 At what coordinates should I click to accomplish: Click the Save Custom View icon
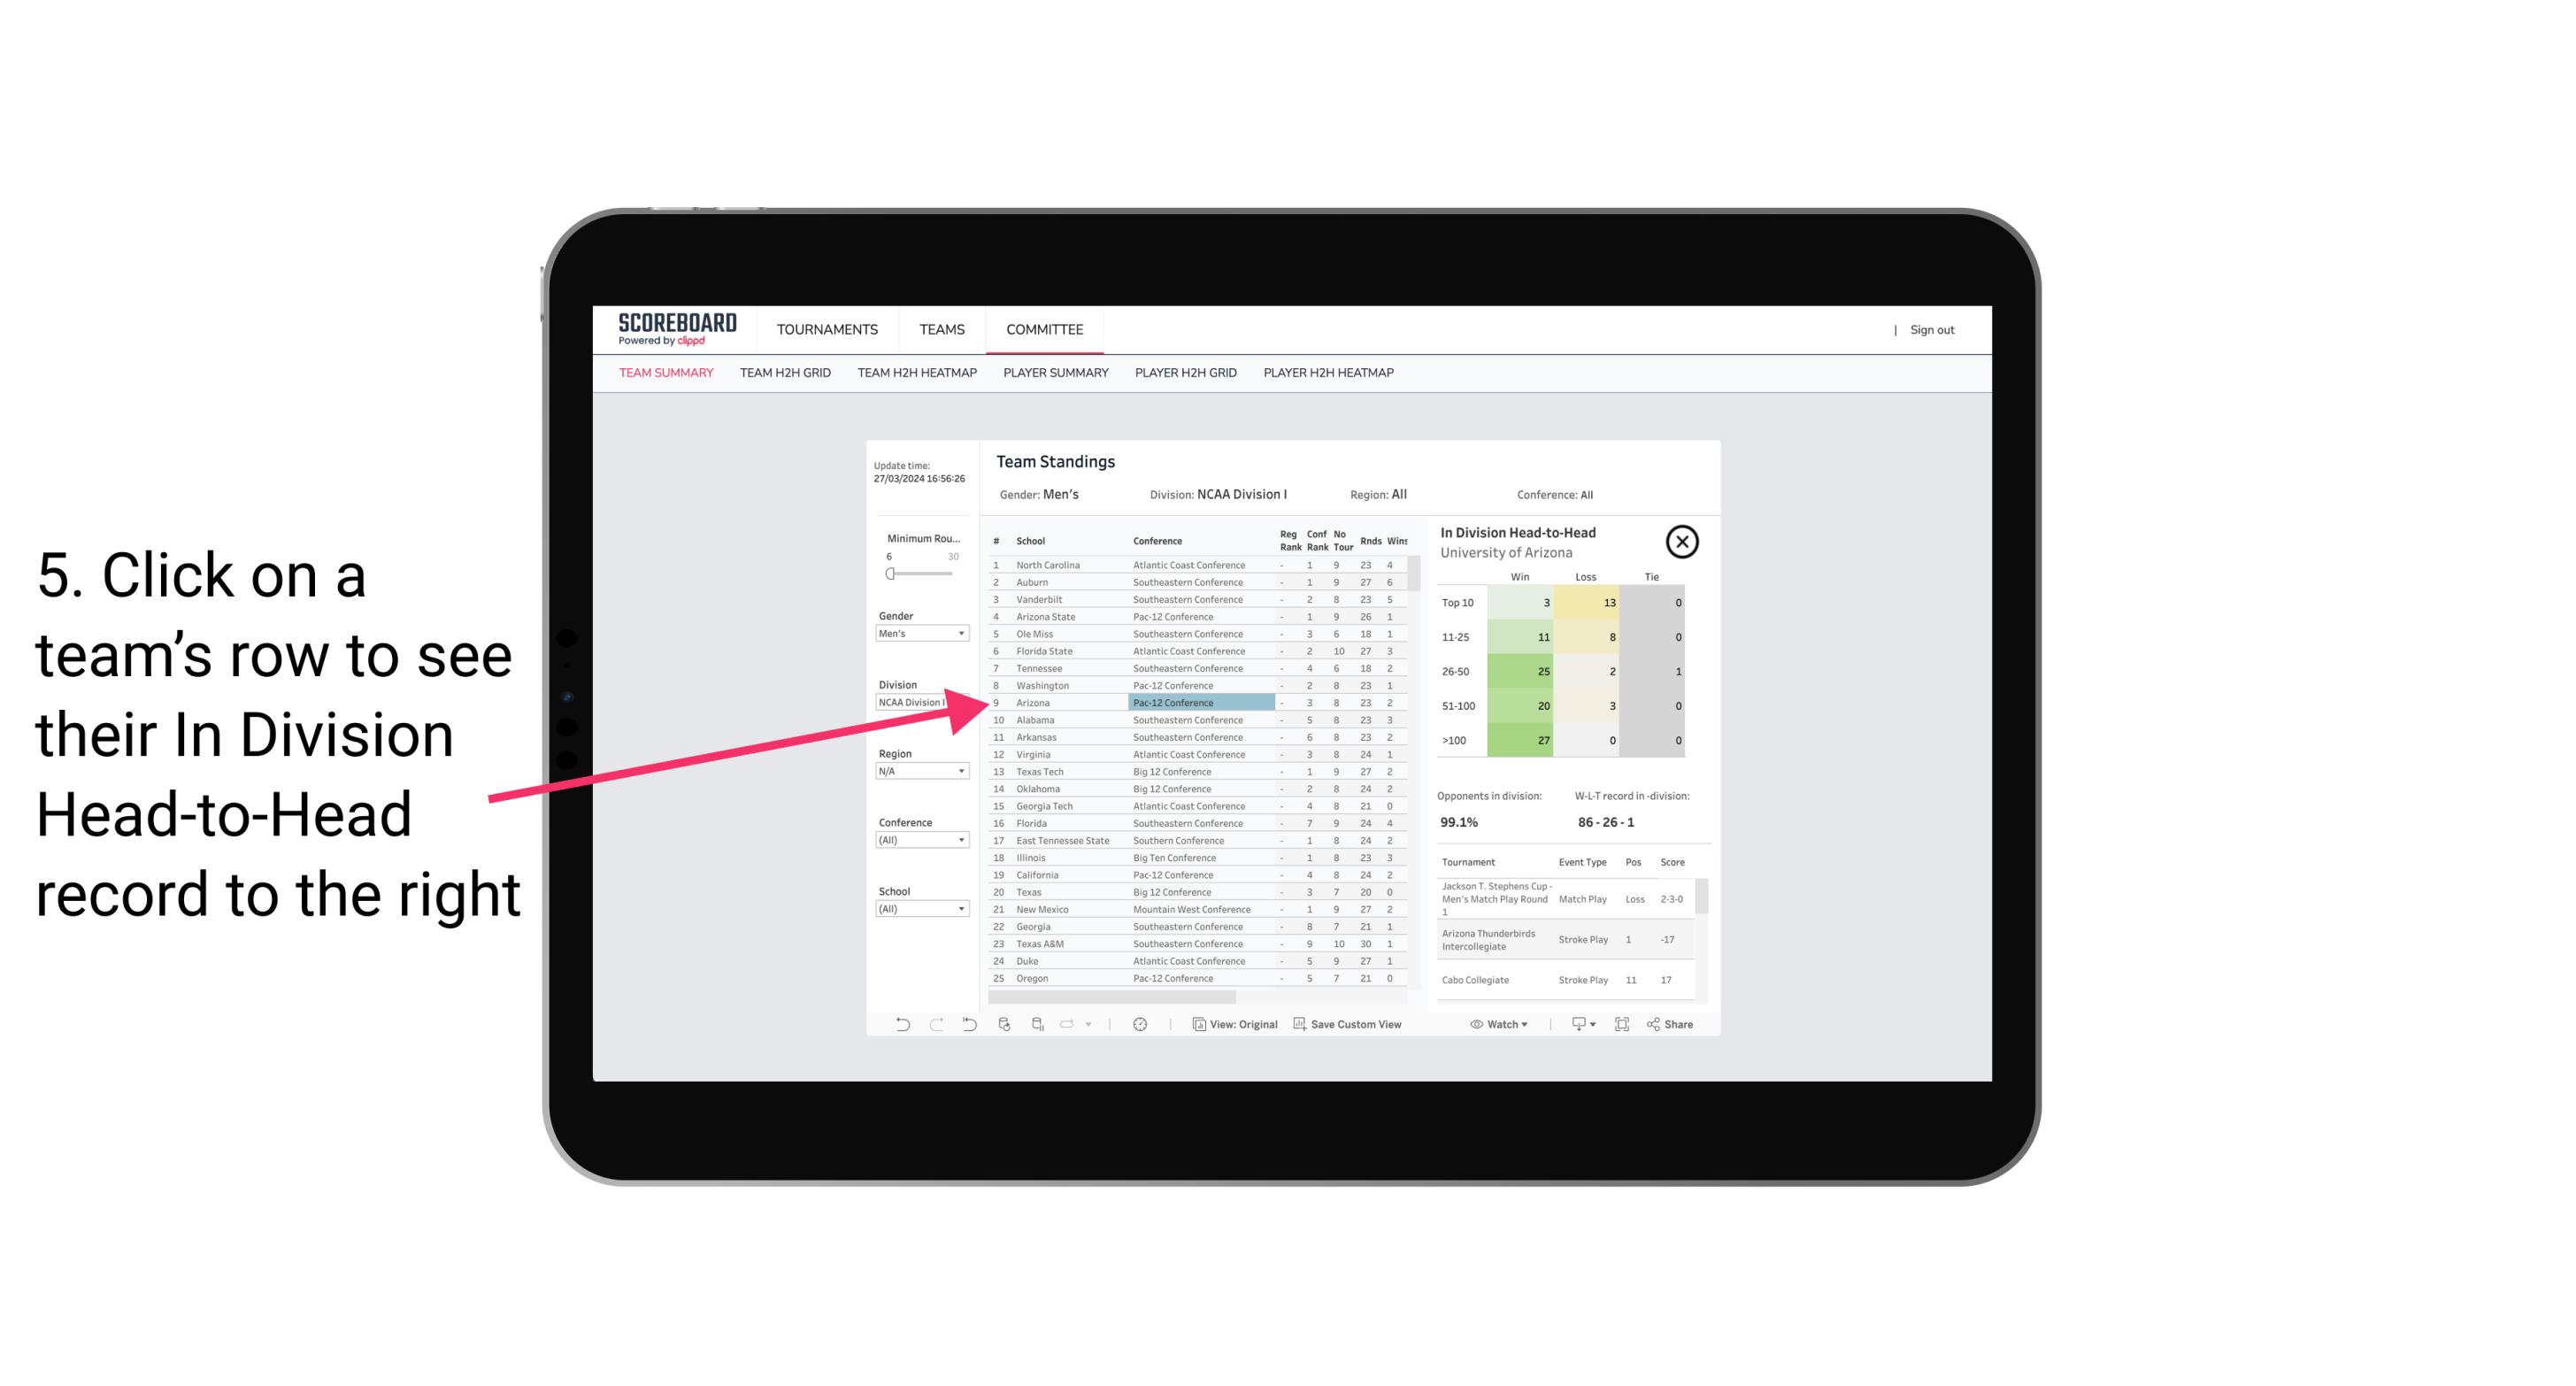pyautogui.click(x=1300, y=1024)
